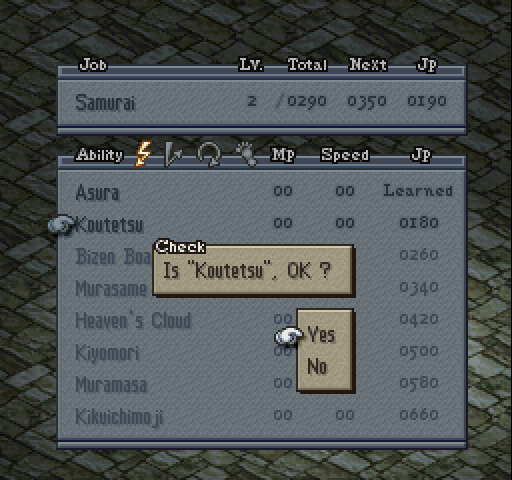Click the hand cursor next to Yes
512x480 pixels.
tap(288, 336)
